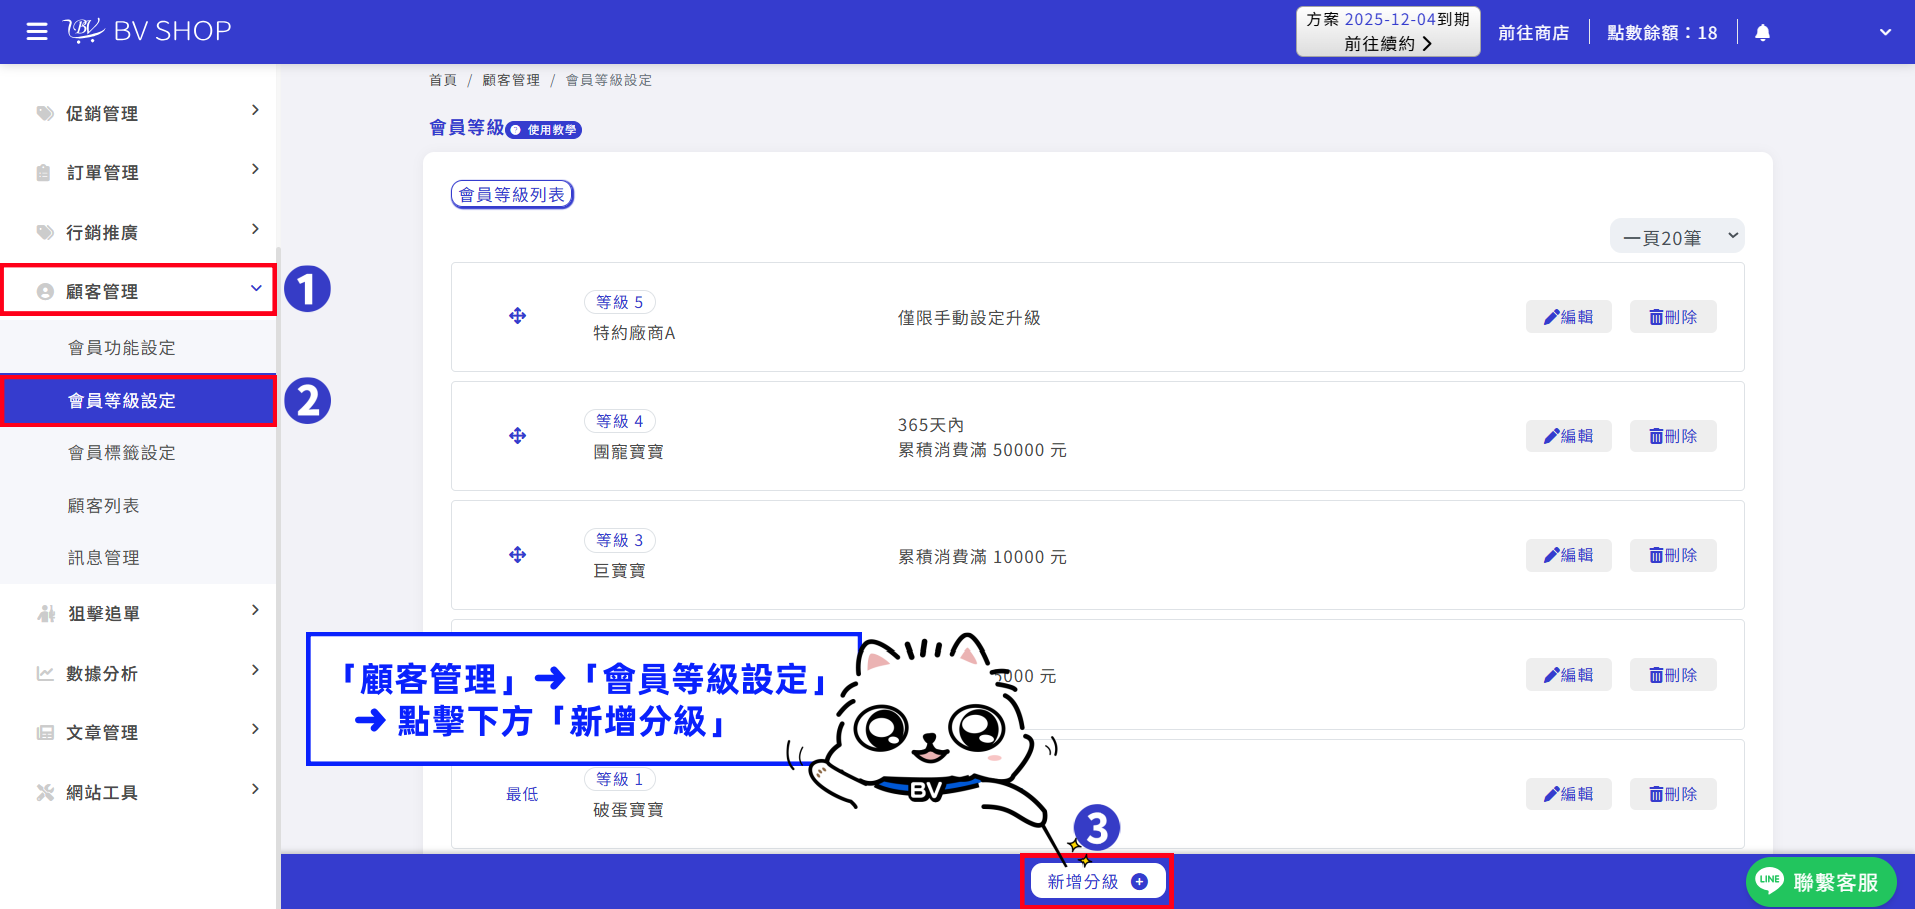This screenshot has height=909, width=1915.
Task: Delete the 團寵寶寶 level
Action: pyautogui.click(x=1673, y=436)
